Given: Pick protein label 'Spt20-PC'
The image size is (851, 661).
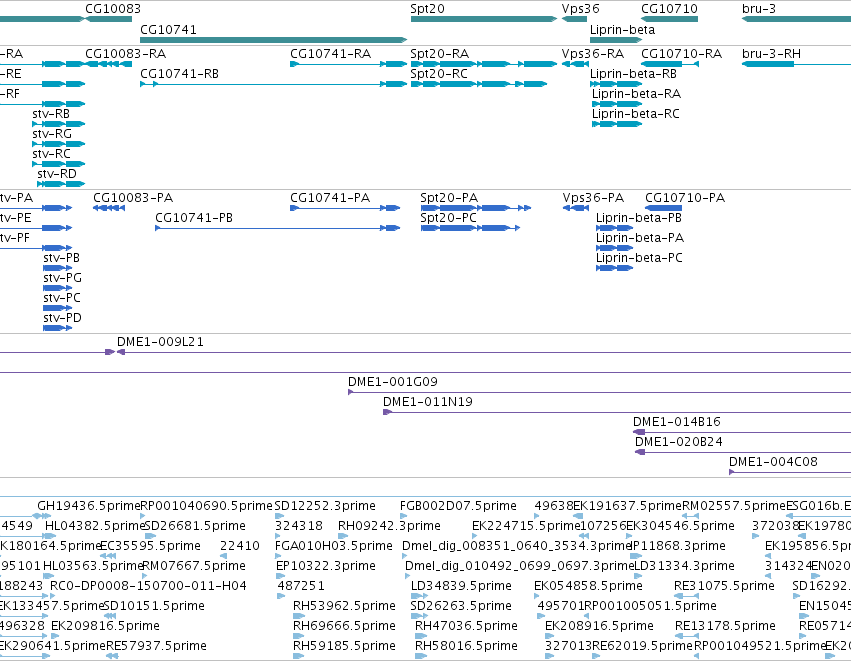Looking at the screenshot, I should [449, 218].
